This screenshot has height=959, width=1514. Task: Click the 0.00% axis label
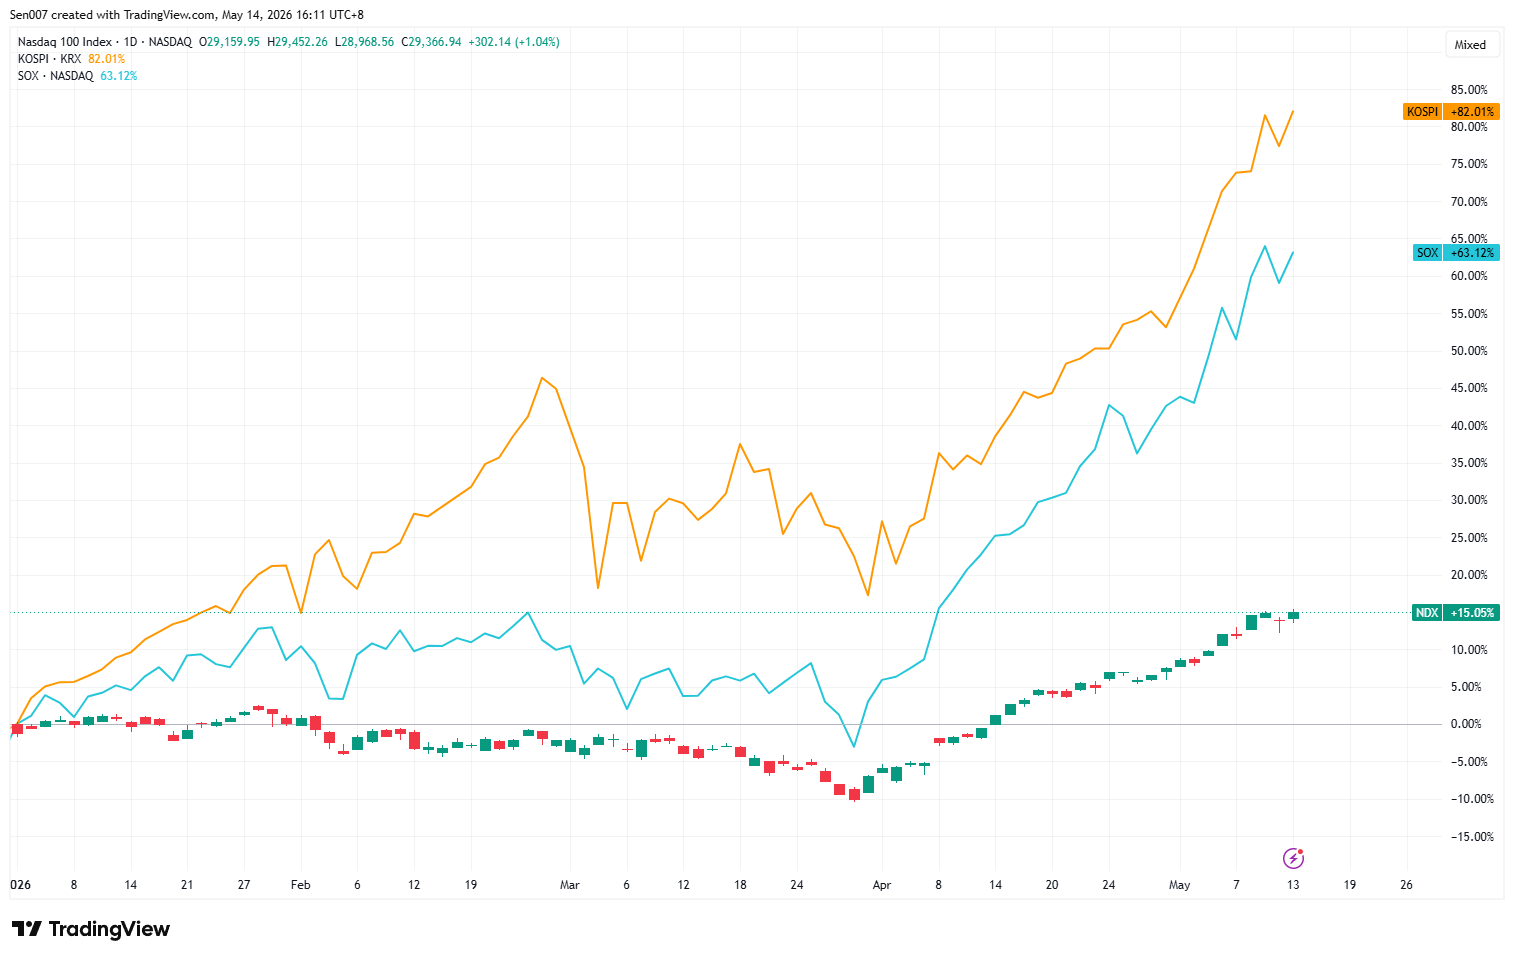pos(1466,724)
